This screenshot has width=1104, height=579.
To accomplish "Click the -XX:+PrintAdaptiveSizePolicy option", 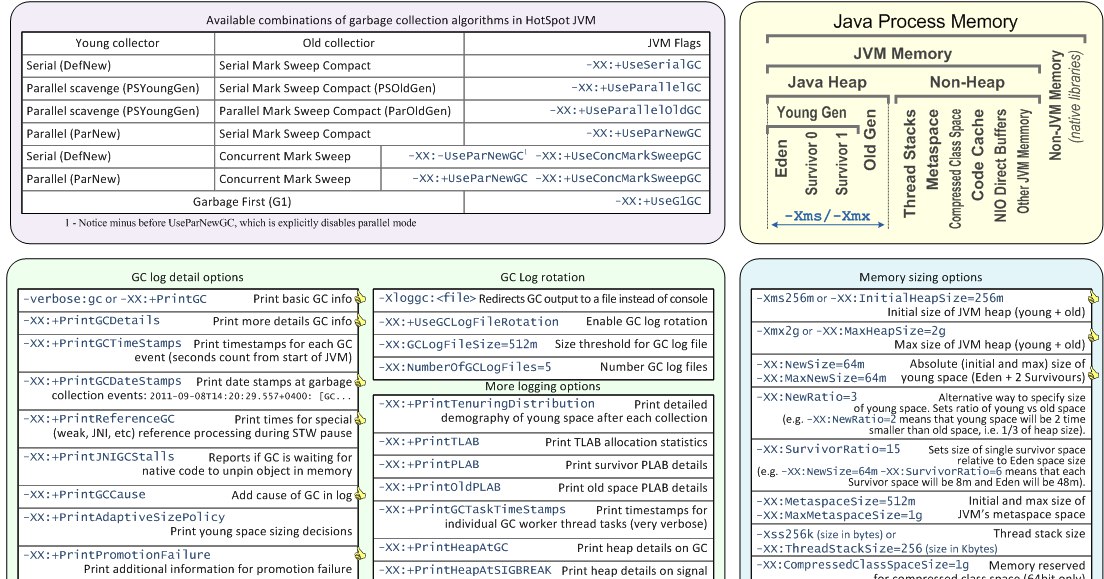I will point(124,517).
